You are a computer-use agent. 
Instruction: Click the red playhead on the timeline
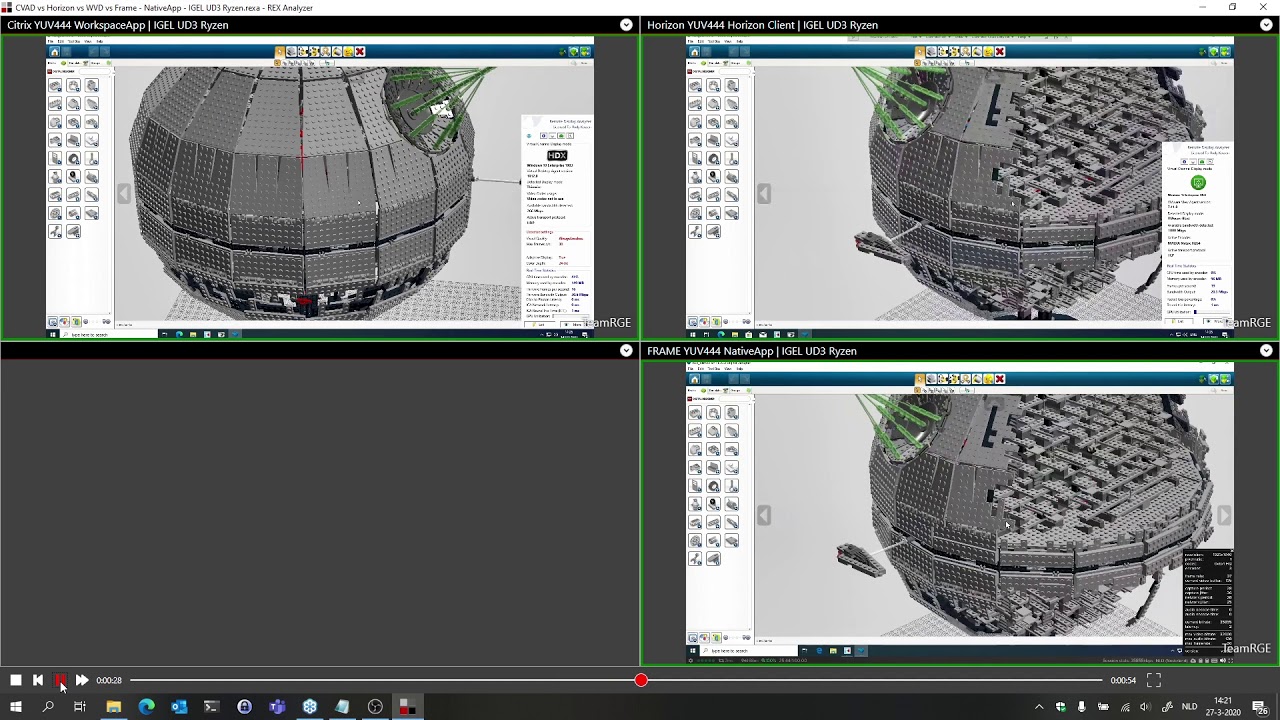click(641, 680)
